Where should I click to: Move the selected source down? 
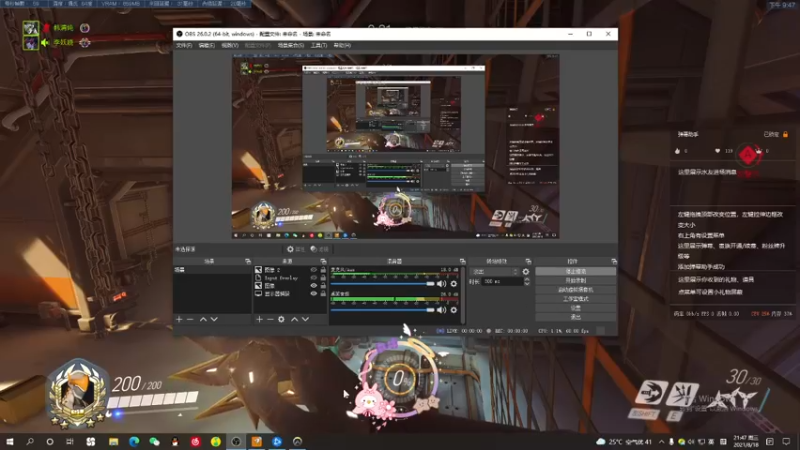[x=305, y=319]
